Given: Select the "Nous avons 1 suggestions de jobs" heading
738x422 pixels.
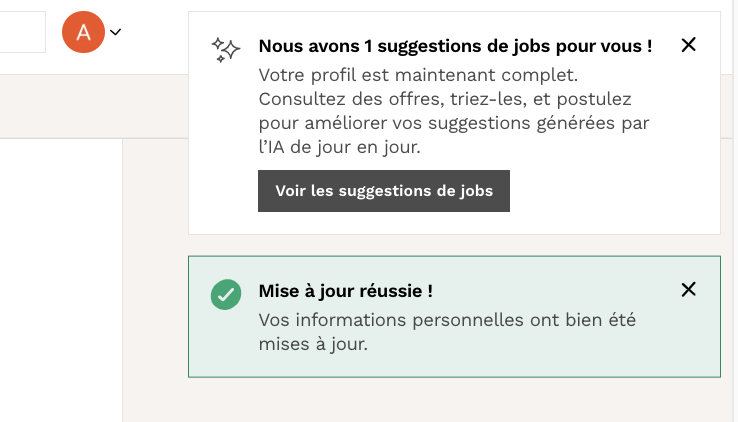Looking at the screenshot, I should 455,46.
